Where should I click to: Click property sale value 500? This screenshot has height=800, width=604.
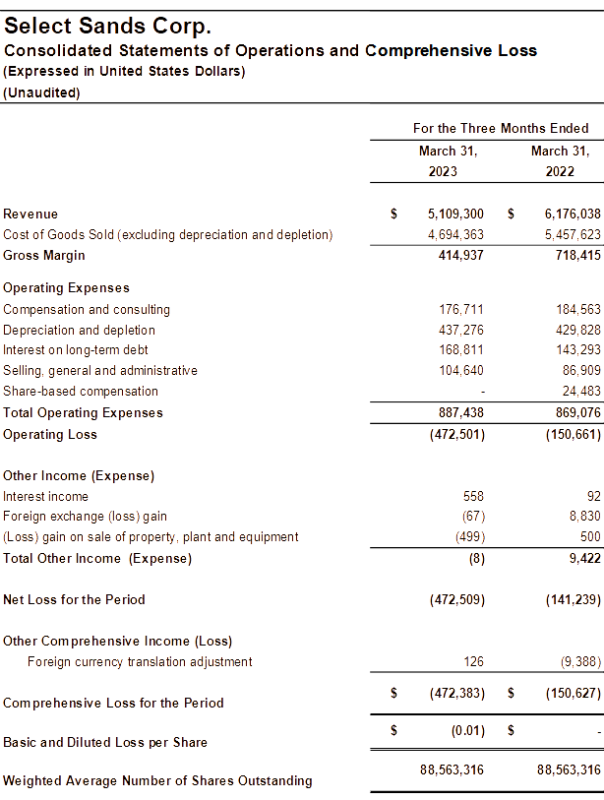click(590, 537)
